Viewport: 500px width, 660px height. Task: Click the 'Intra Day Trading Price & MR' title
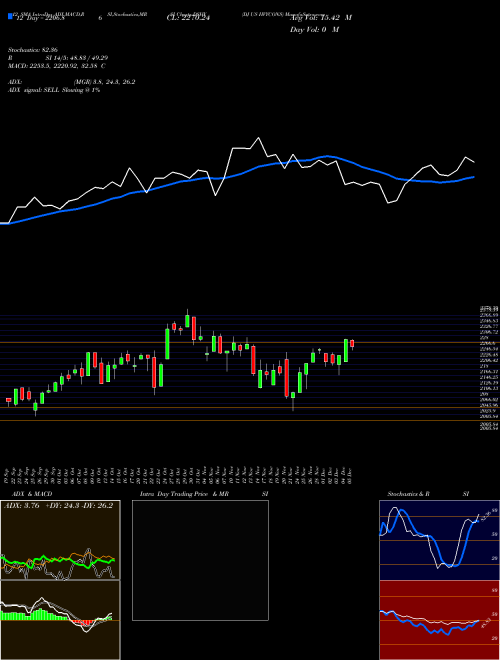pos(184,494)
